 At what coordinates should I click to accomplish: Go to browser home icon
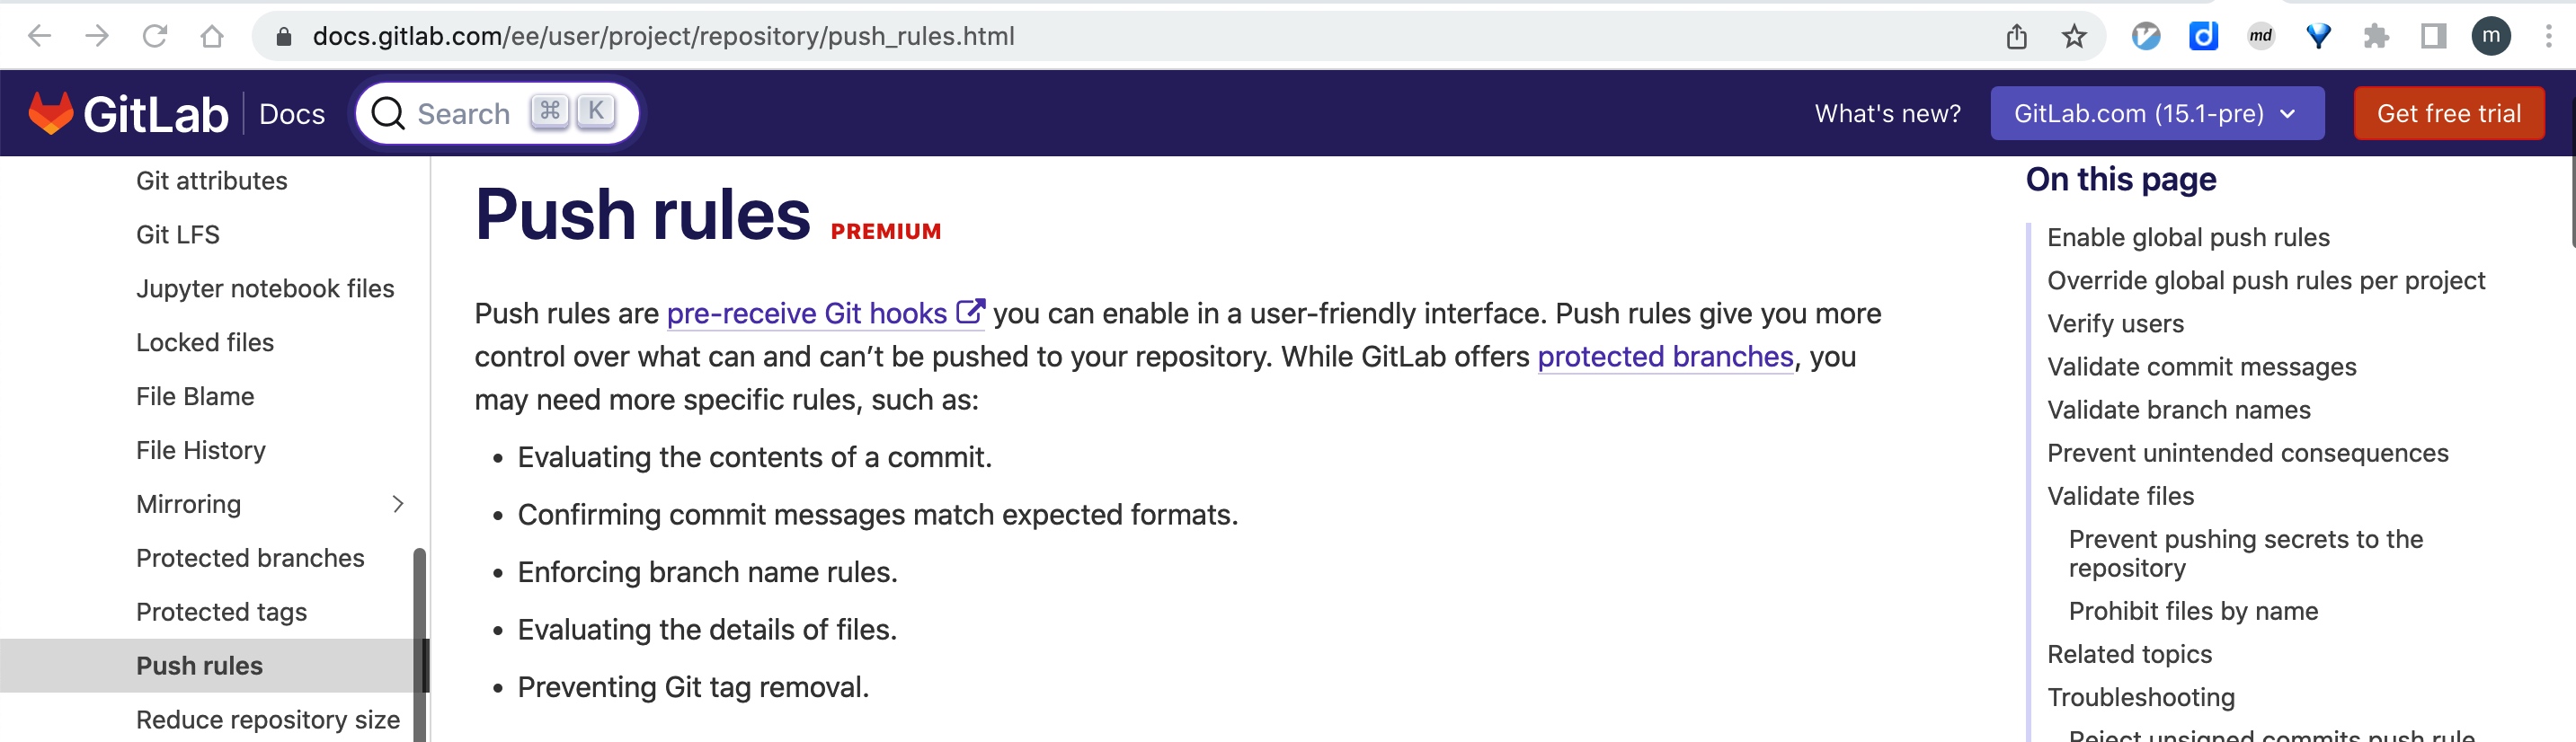point(212,37)
